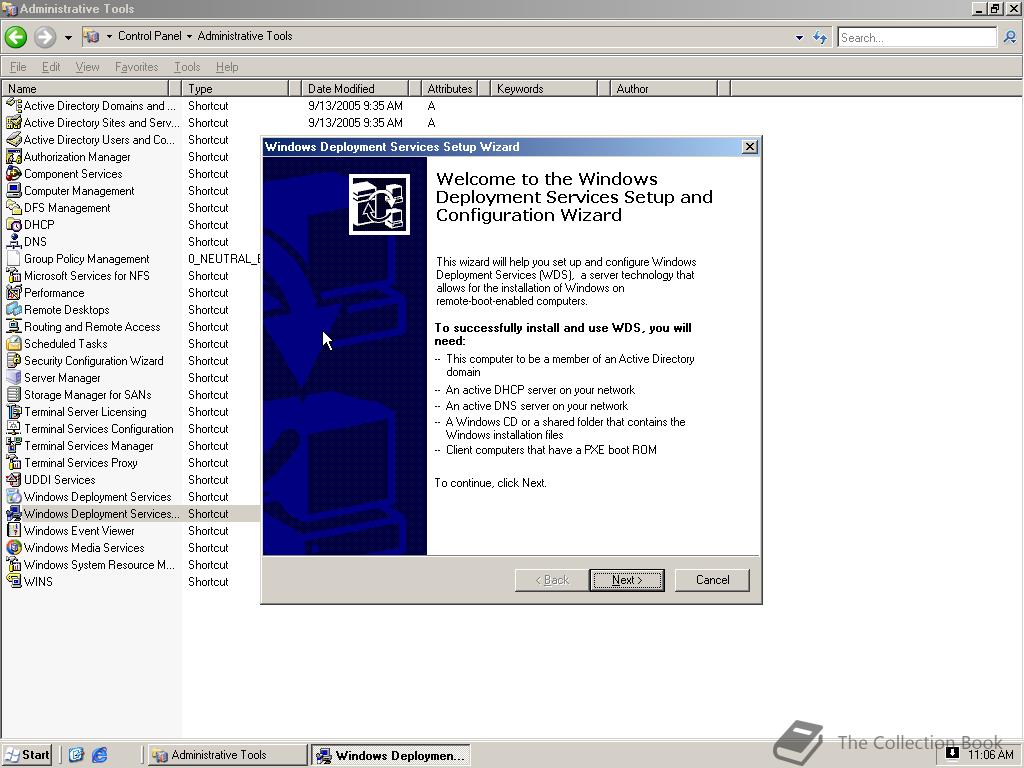This screenshot has height=768, width=1024.
Task: Sort by the Author column header
Action: (x=664, y=88)
